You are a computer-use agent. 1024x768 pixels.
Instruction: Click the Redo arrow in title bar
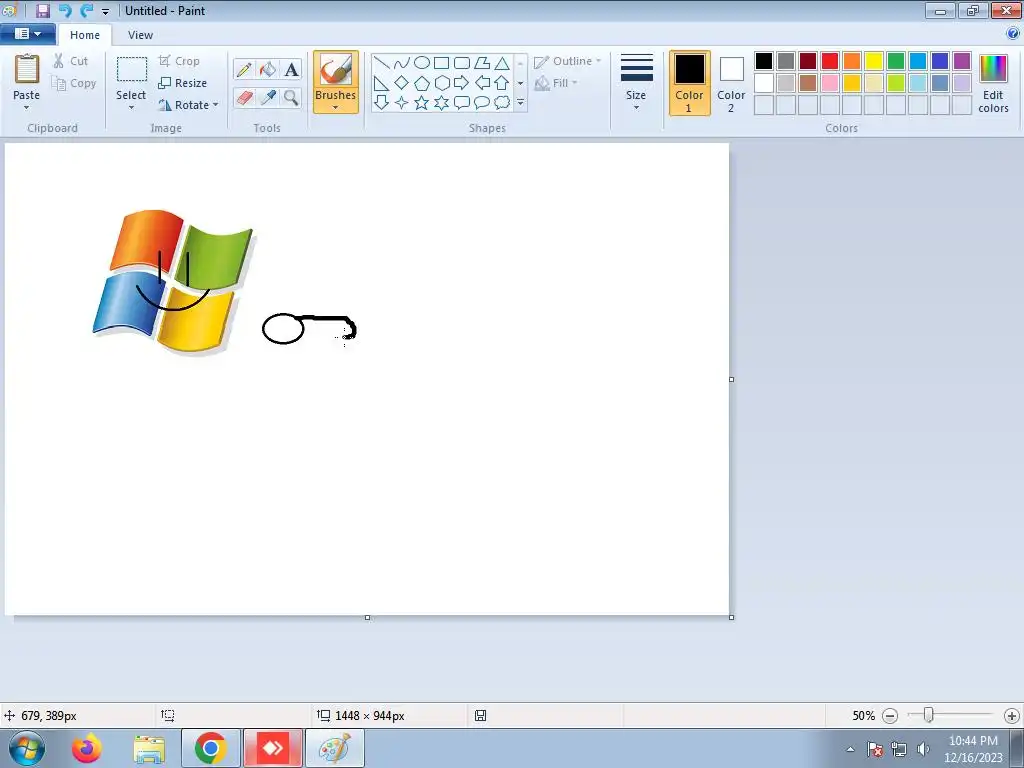pyautogui.click(x=86, y=10)
